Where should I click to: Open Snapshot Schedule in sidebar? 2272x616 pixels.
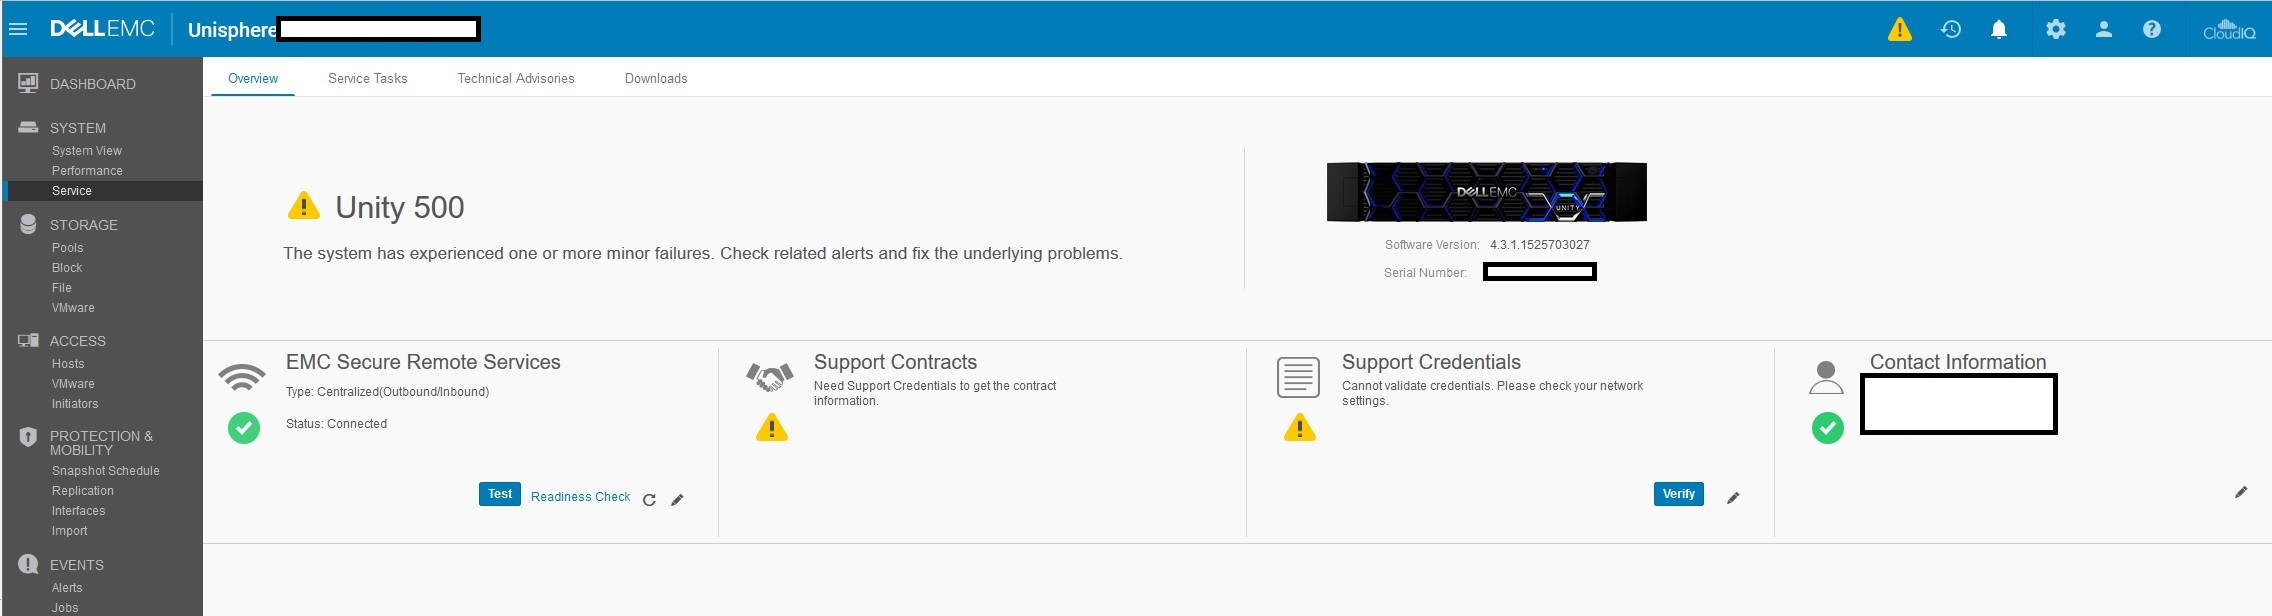(105, 471)
